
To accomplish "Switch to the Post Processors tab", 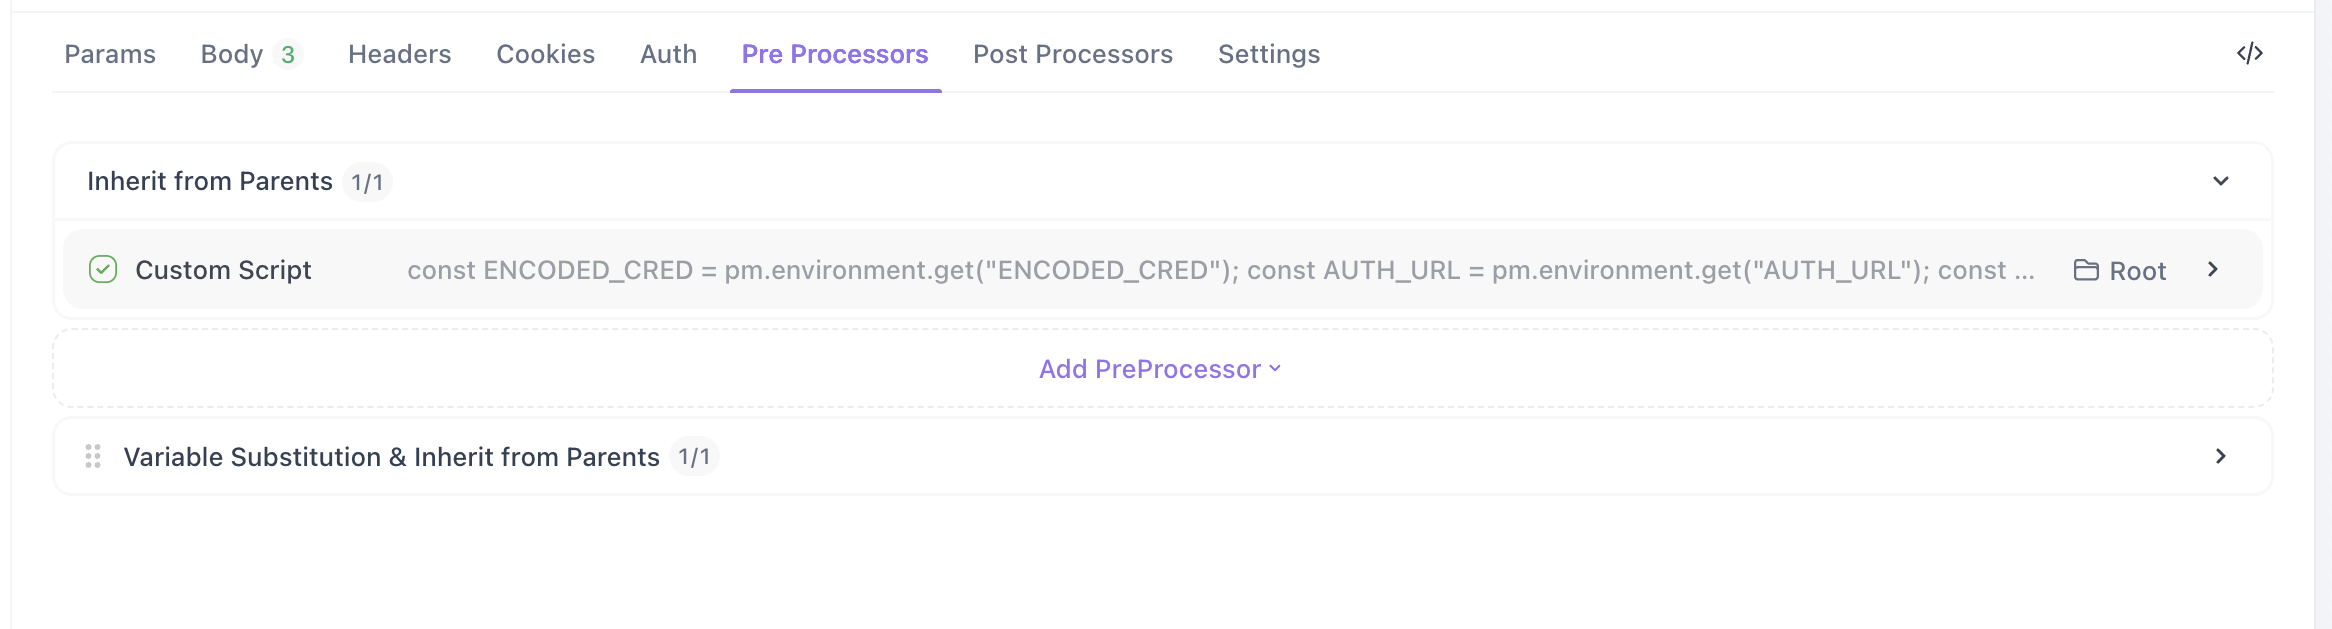I will point(1072,54).
